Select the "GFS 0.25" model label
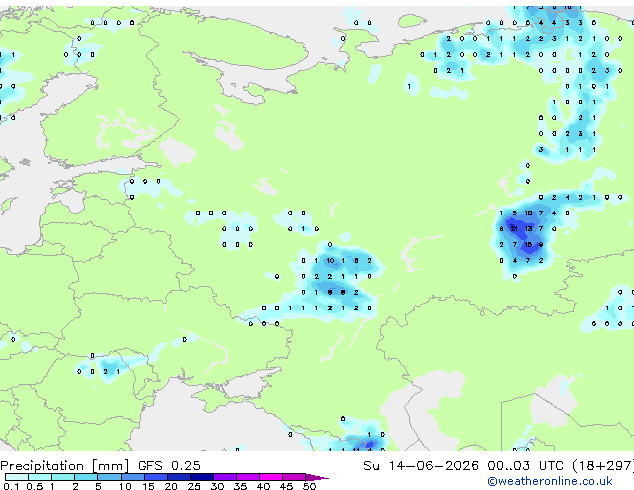Screen dimensions: 634x490 click(169, 465)
